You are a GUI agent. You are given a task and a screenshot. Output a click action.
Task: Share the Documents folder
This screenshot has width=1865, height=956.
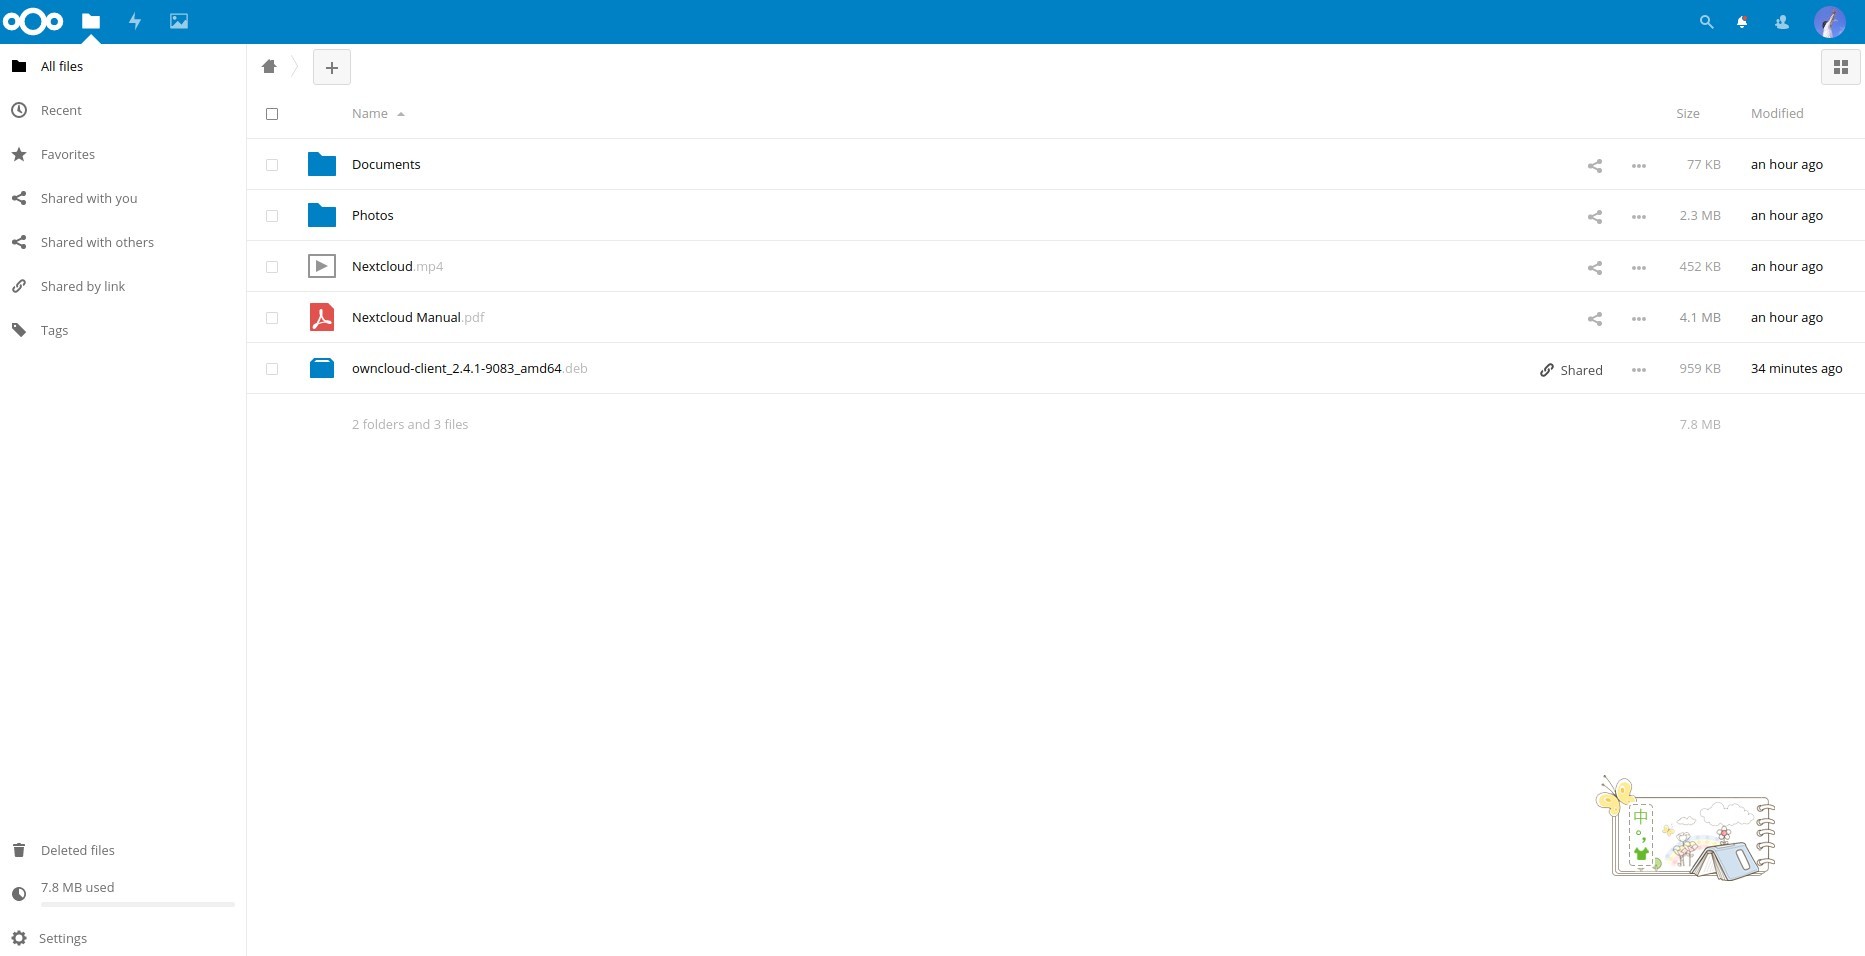(1594, 166)
